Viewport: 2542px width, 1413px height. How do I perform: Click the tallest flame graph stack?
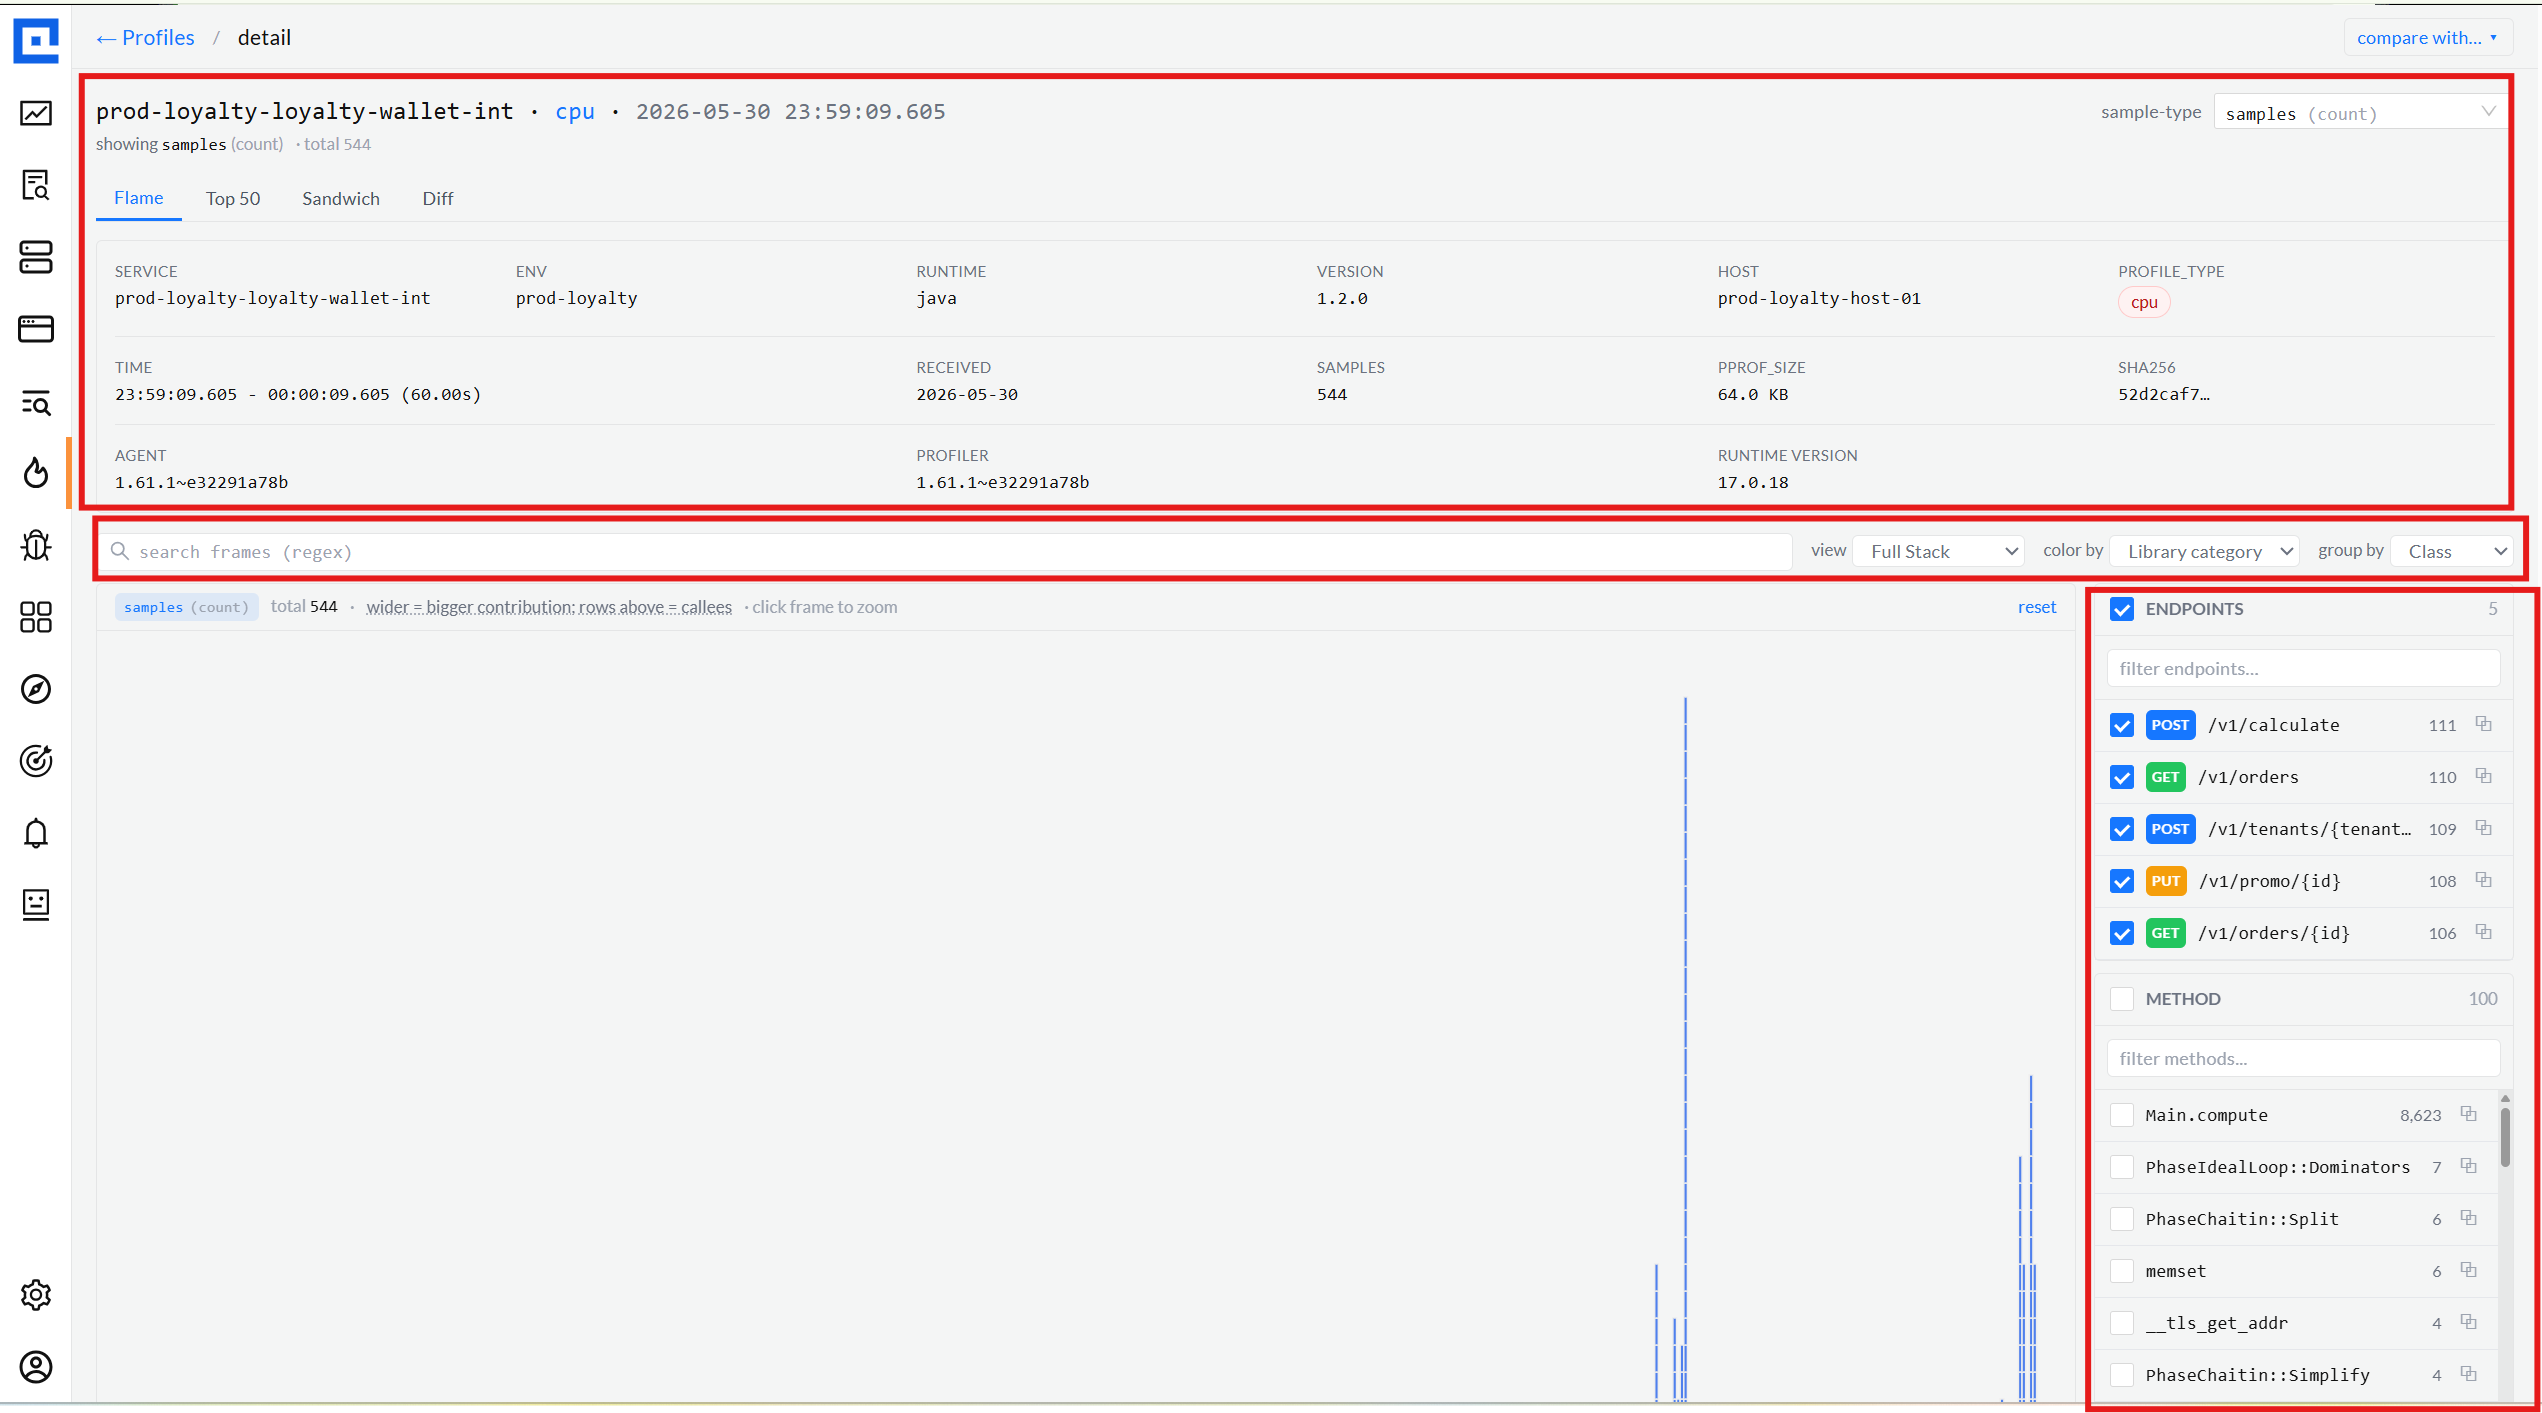point(1686,1048)
